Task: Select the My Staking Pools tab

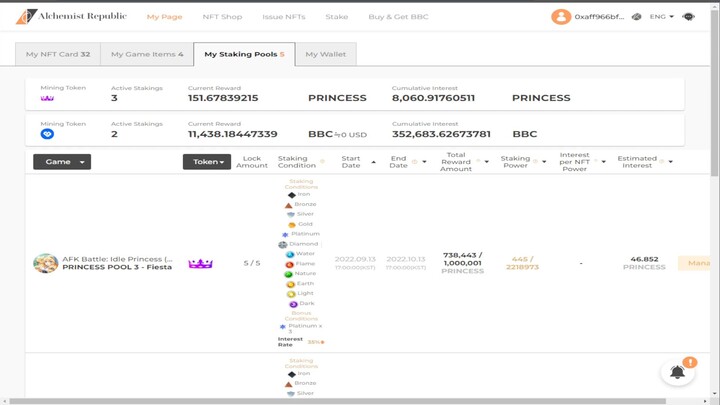Action: (244, 54)
